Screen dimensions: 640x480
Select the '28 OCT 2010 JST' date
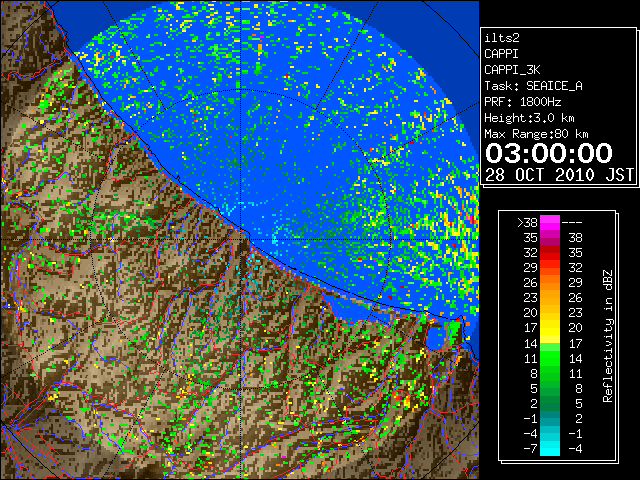point(559,175)
